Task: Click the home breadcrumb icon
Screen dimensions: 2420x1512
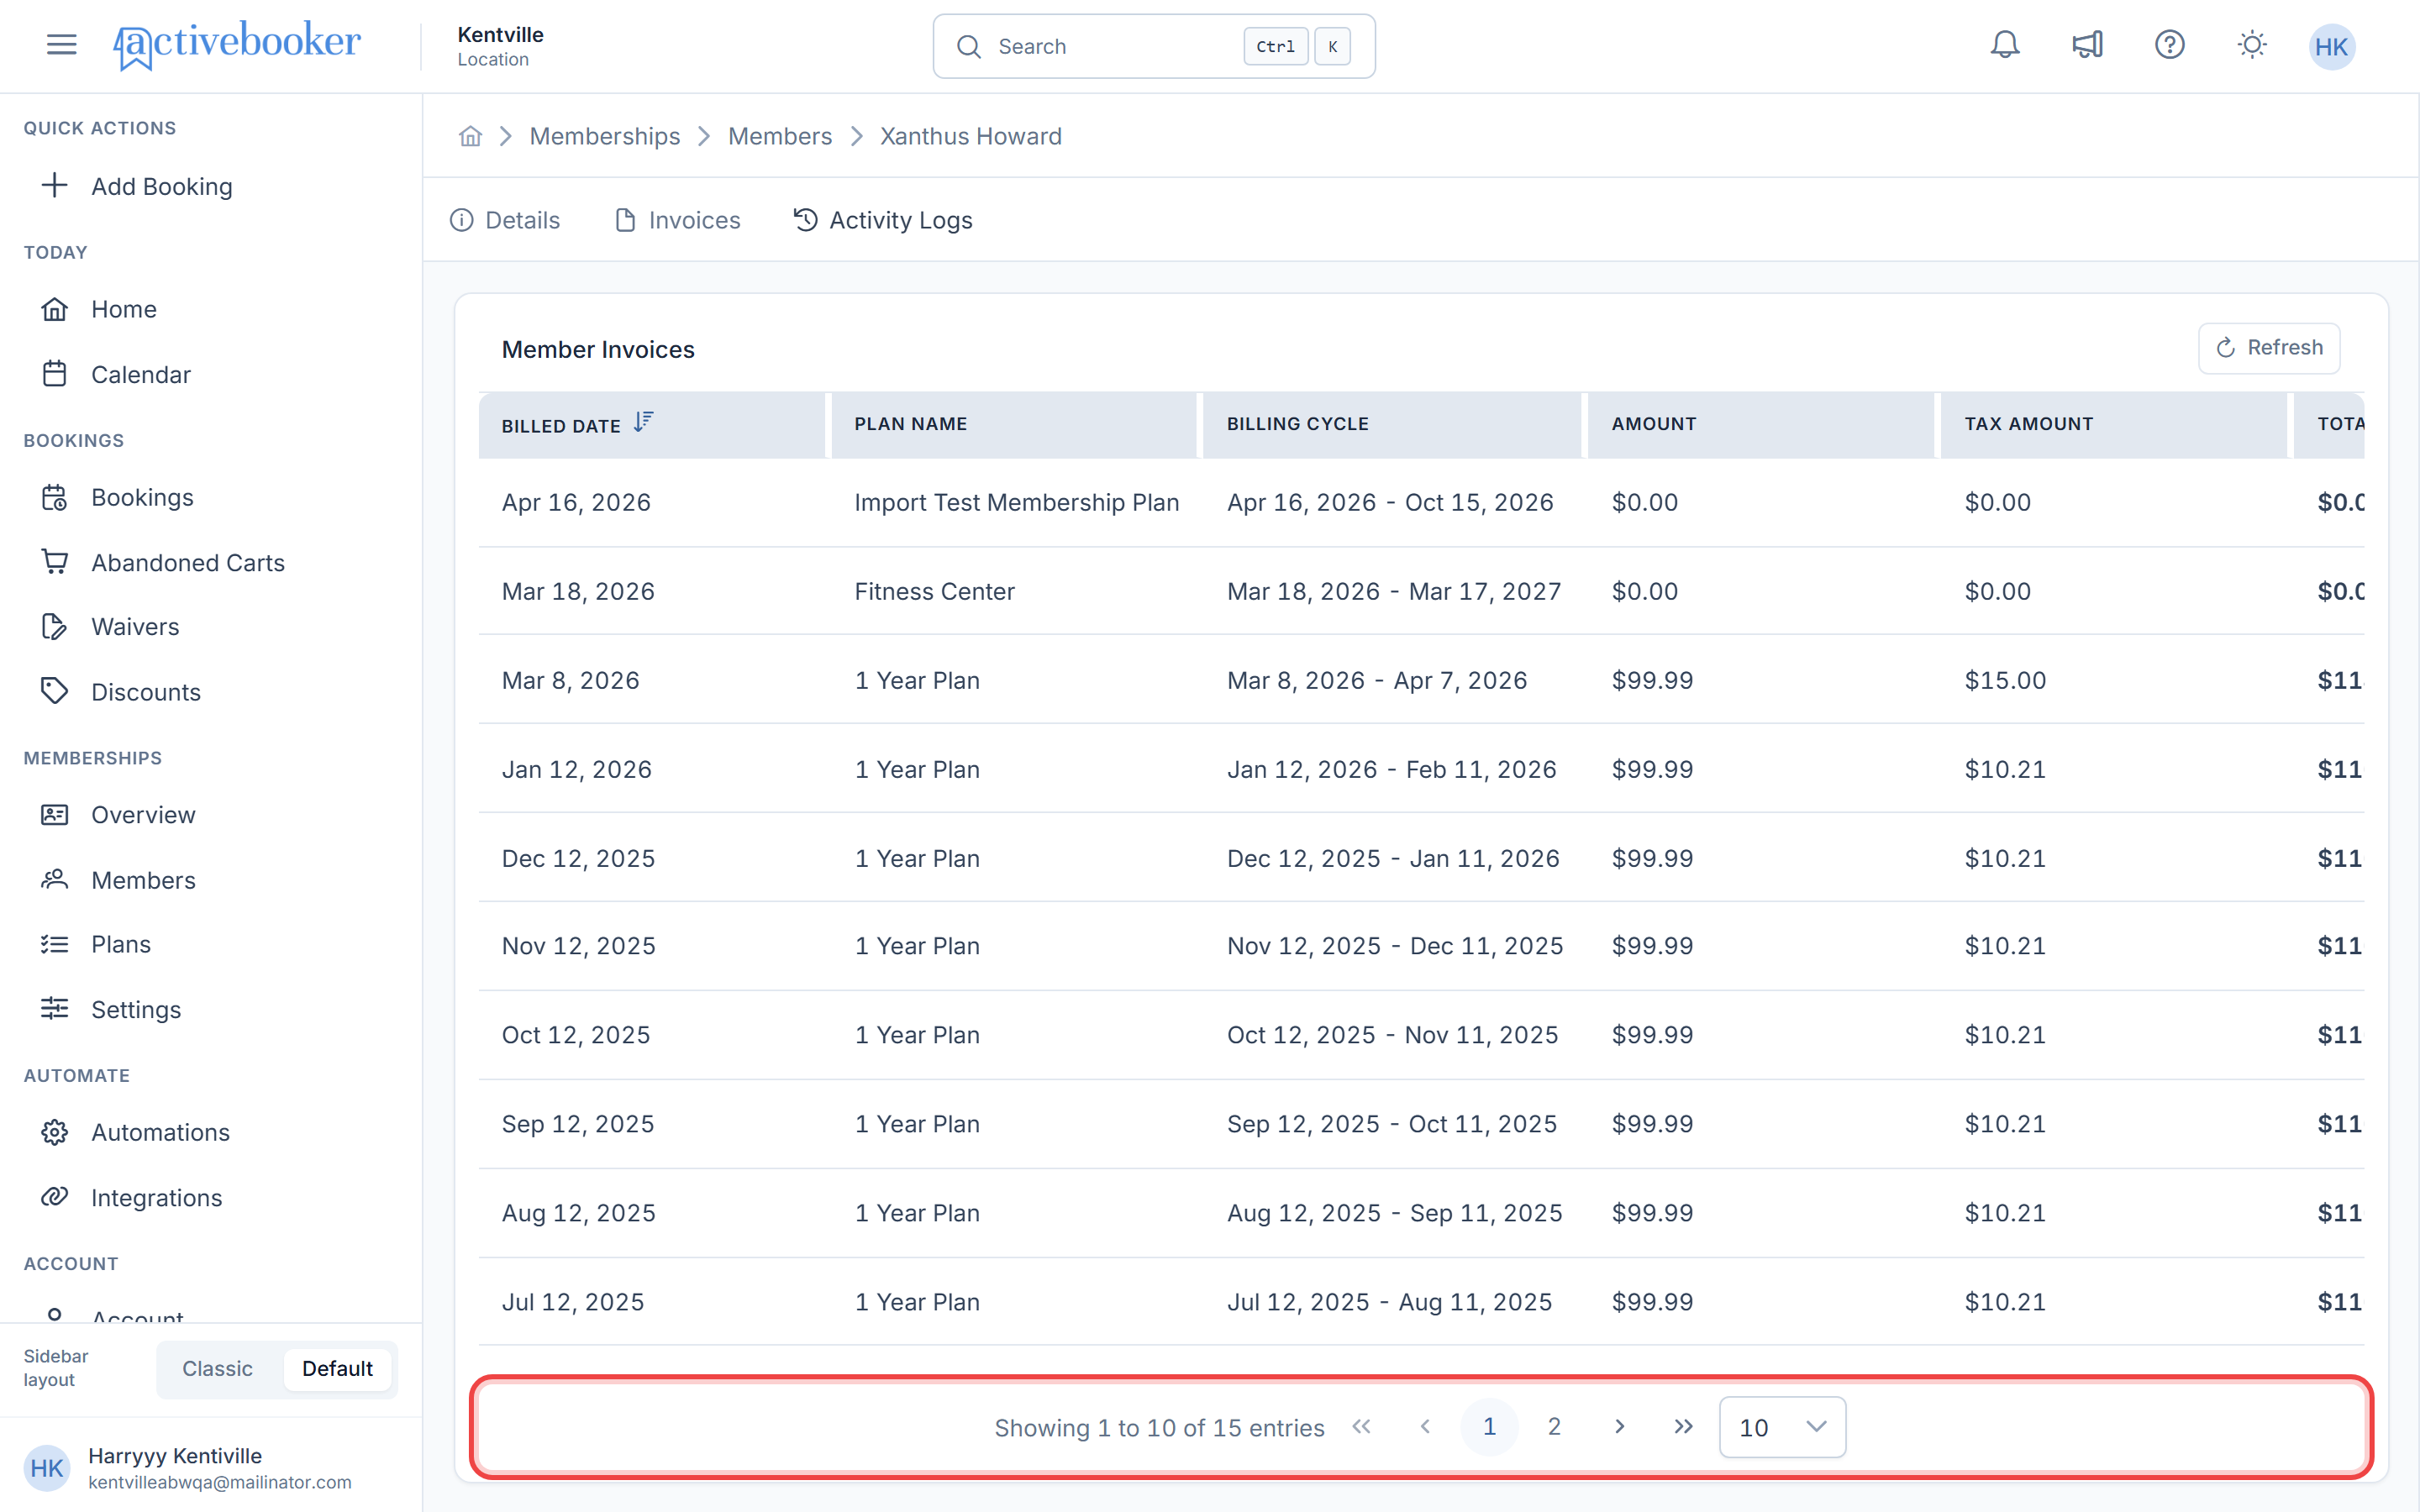Action: [x=470, y=136]
